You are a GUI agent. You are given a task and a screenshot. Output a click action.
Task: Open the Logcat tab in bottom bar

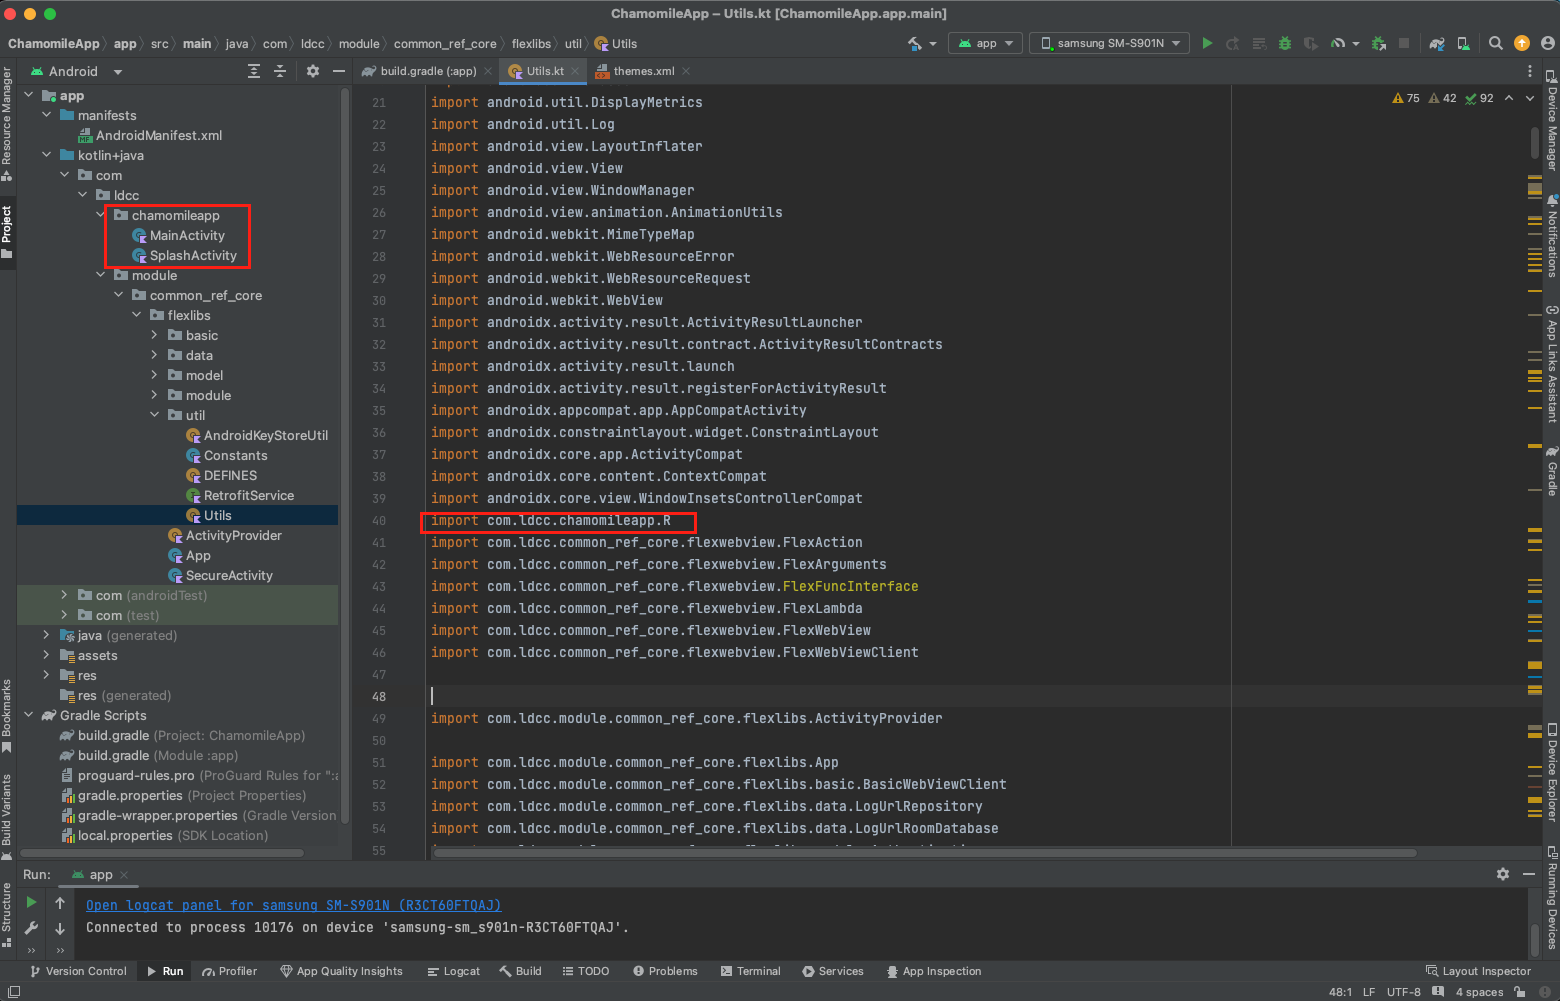453,971
